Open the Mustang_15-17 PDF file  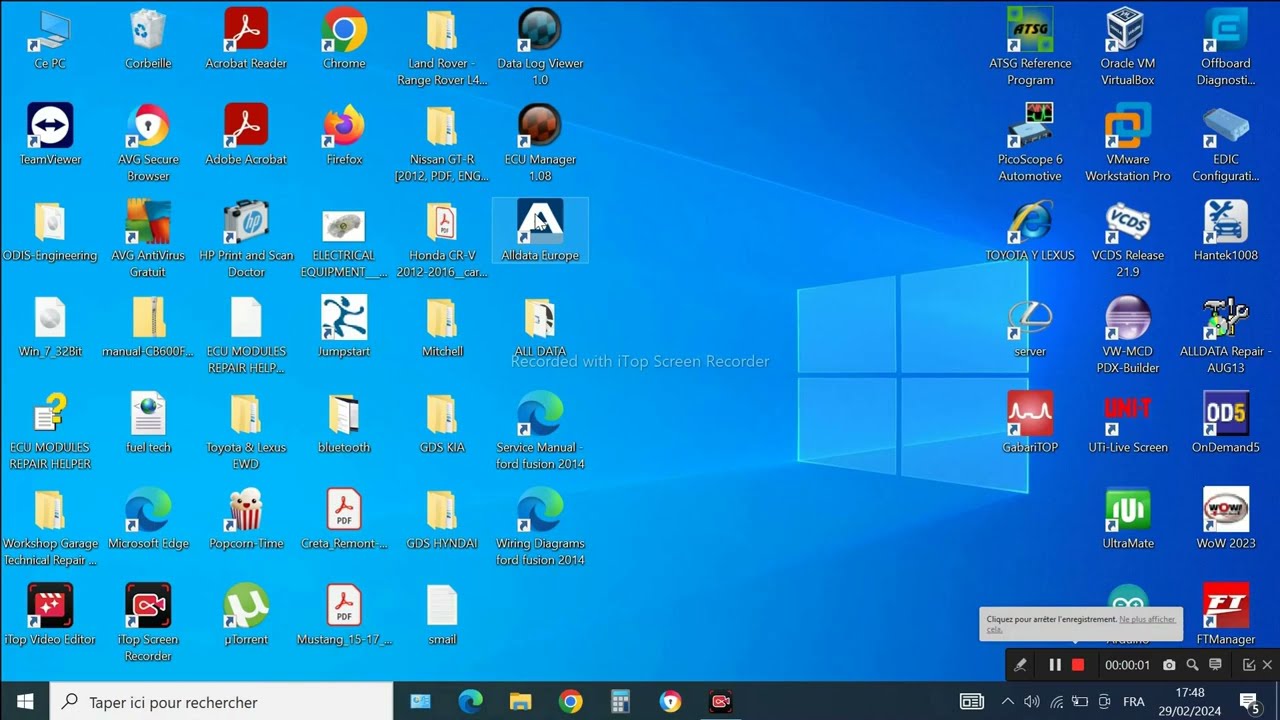point(344,615)
